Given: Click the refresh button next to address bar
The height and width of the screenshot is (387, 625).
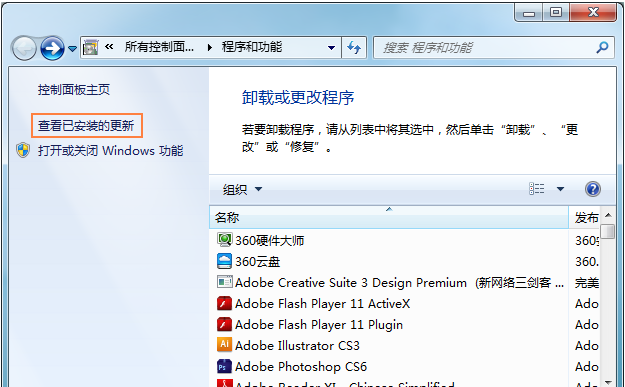Looking at the screenshot, I should 354,48.
